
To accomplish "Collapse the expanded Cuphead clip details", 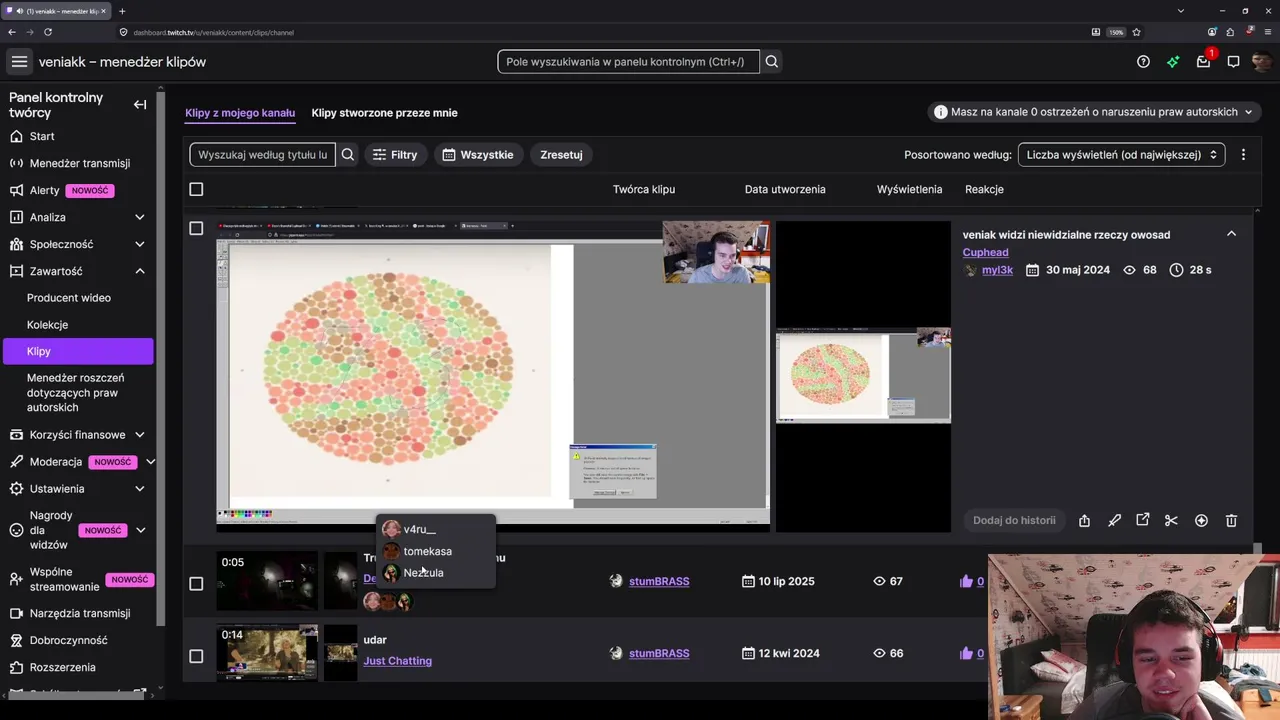I will point(1231,234).
